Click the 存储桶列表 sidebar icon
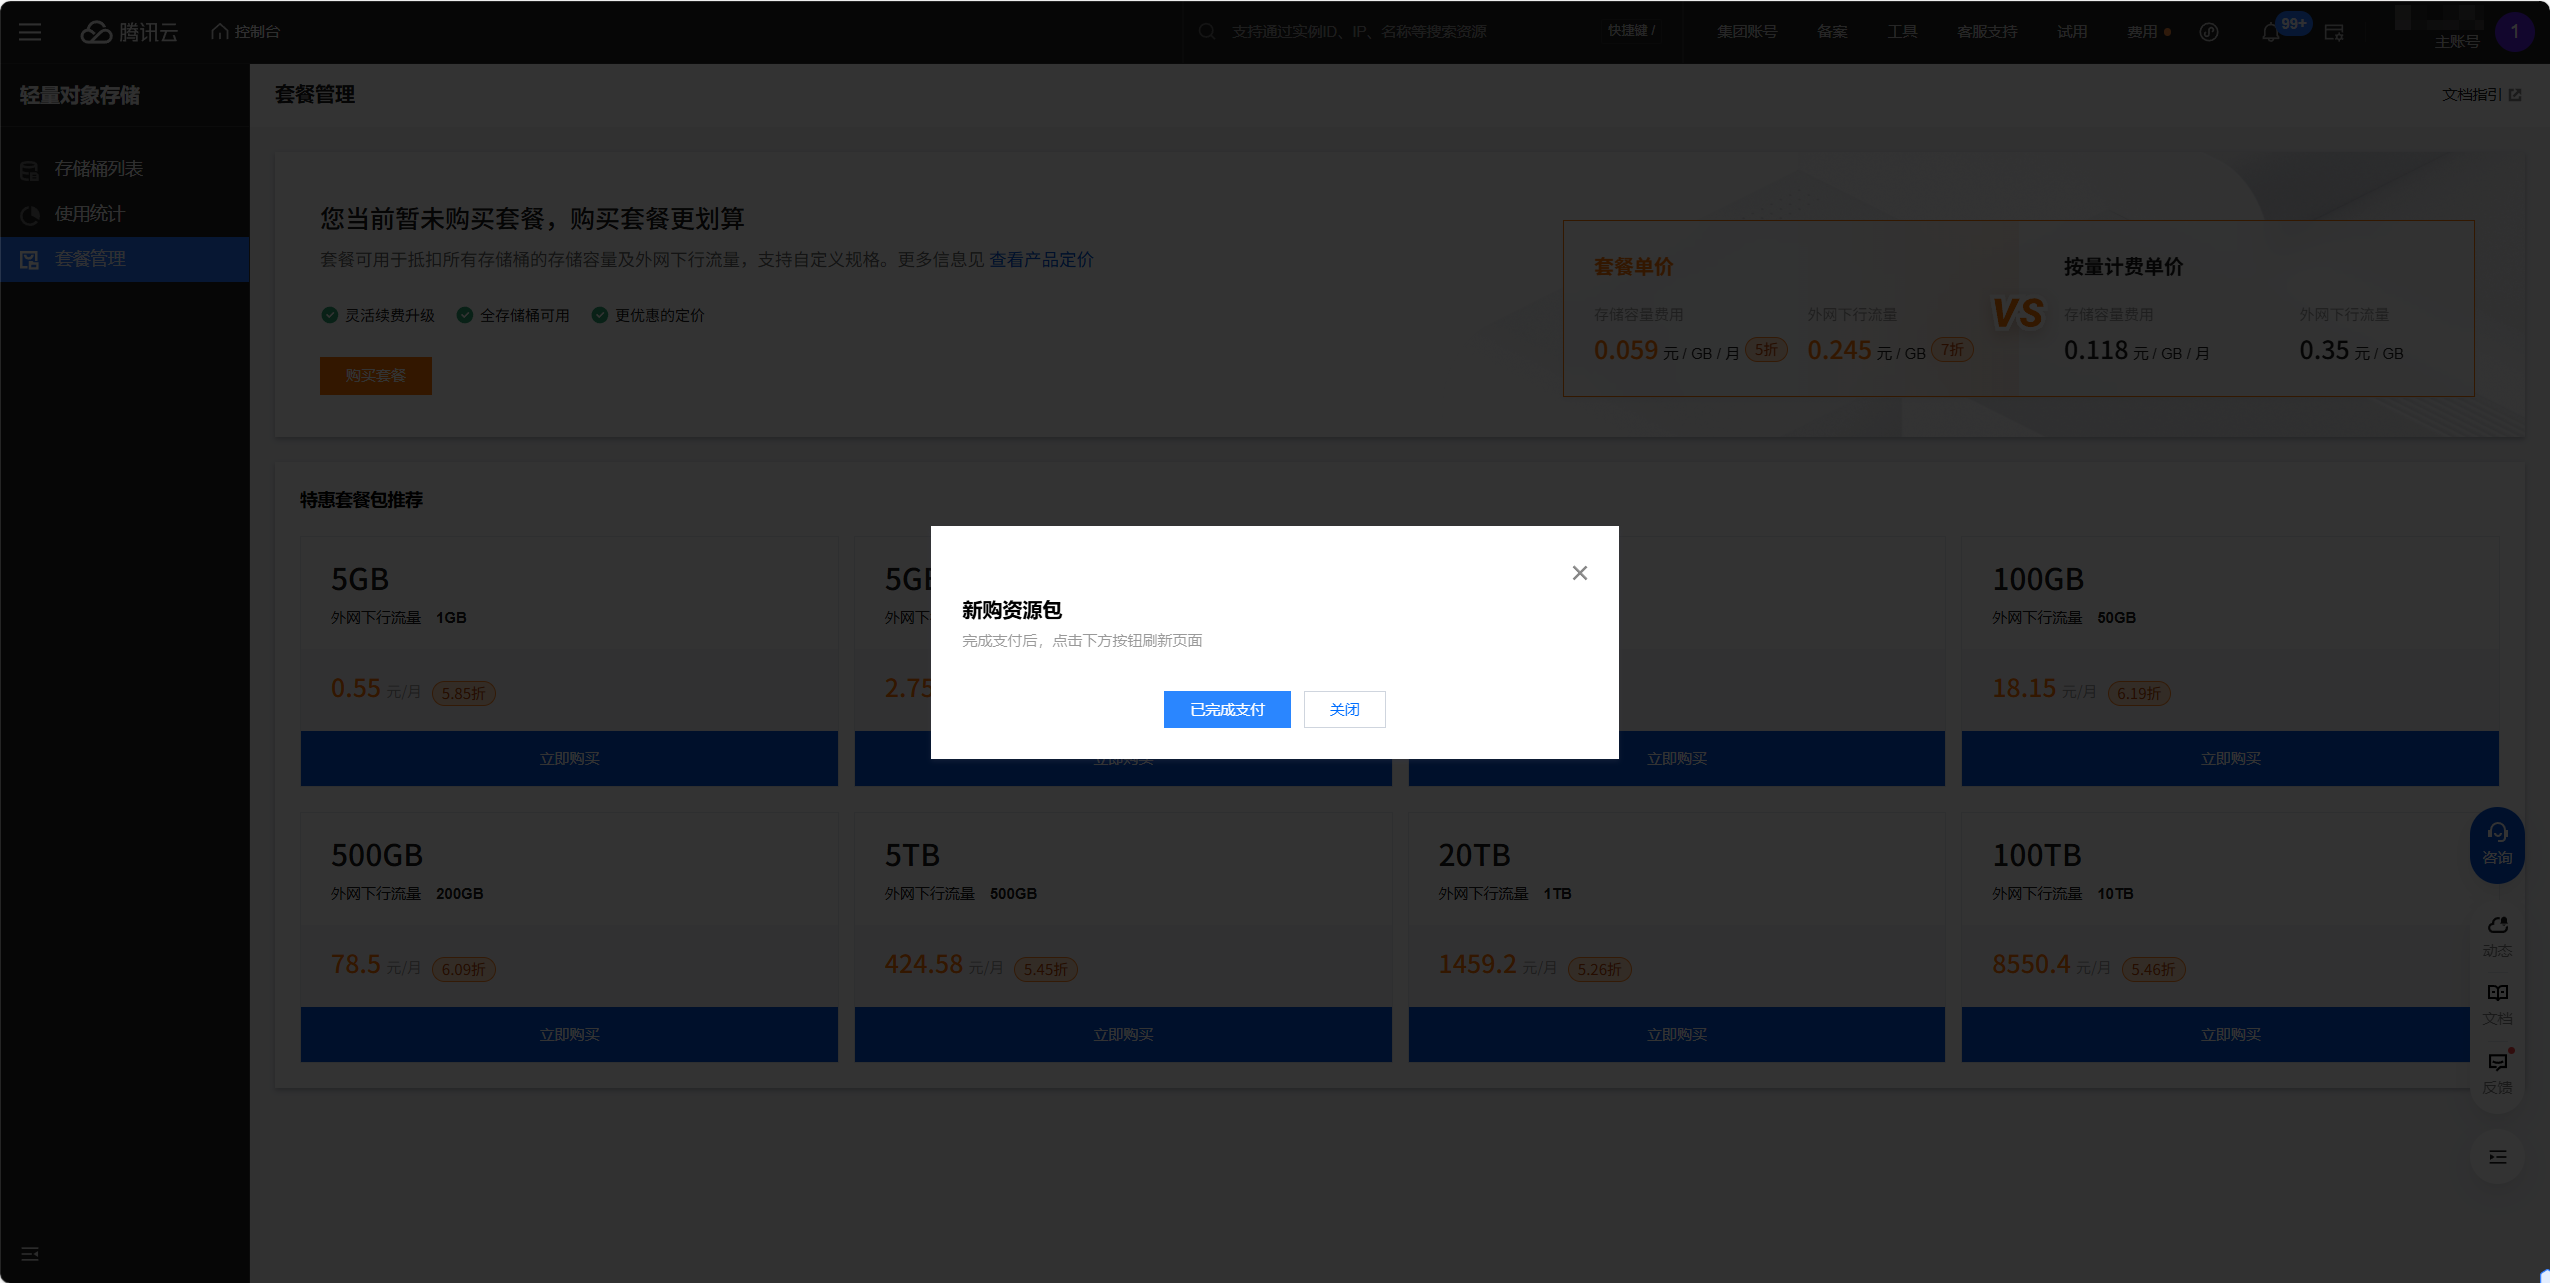The image size is (2550, 1283). tap(29, 171)
